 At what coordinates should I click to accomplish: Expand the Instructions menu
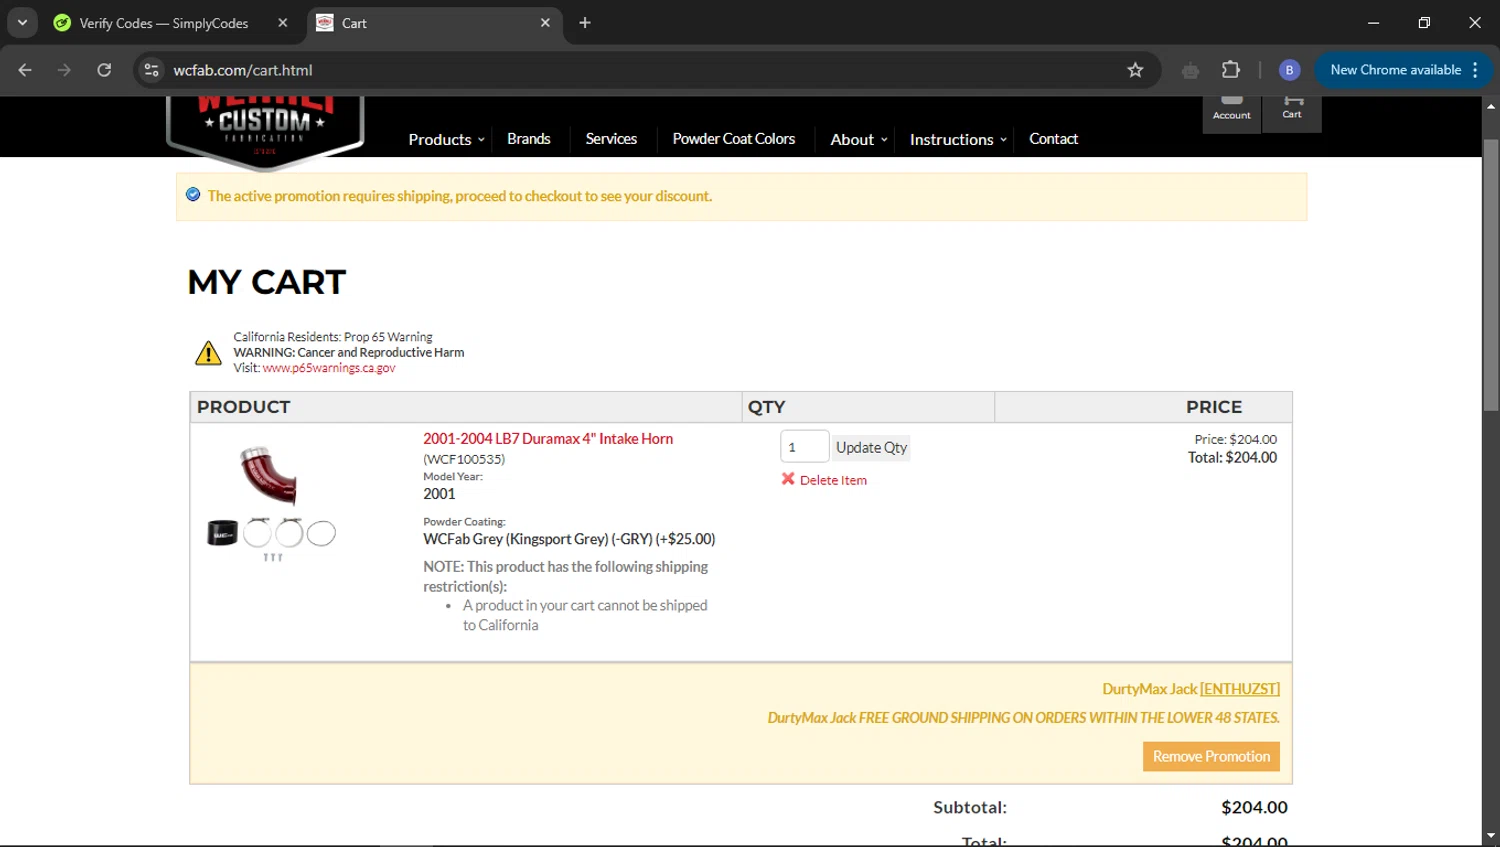click(x=958, y=139)
